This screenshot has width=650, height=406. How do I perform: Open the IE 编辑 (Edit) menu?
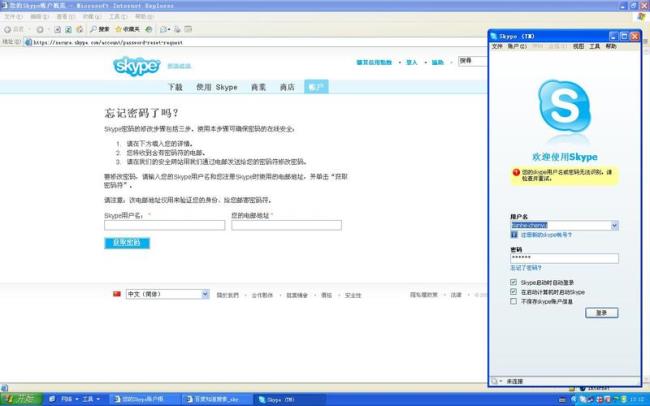(x=39, y=17)
